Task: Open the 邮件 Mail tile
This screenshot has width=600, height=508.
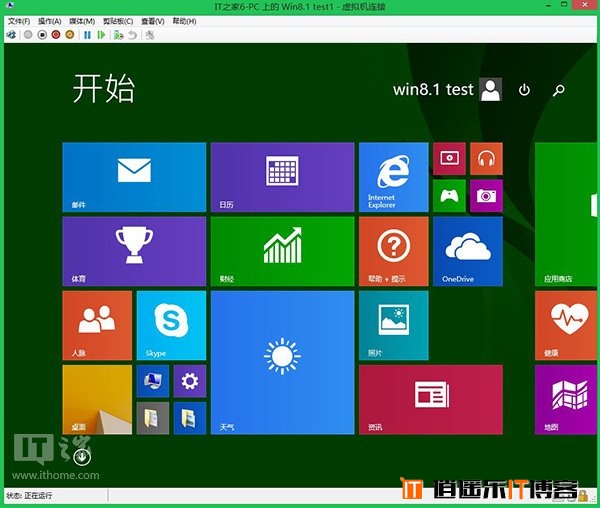Action: click(x=134, y=177)
